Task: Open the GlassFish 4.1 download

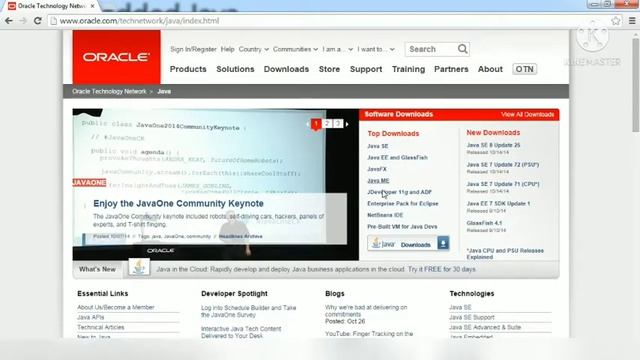Action: pos(484,223)
